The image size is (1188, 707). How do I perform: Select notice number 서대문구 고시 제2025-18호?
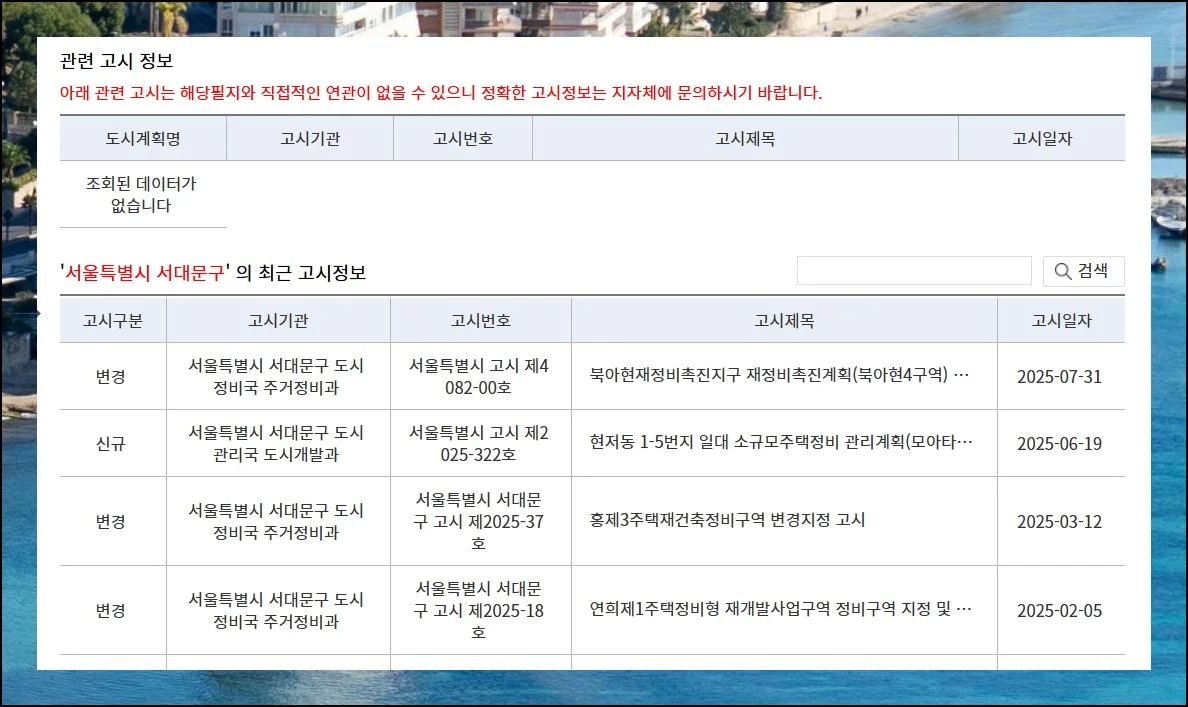point(479,610)
